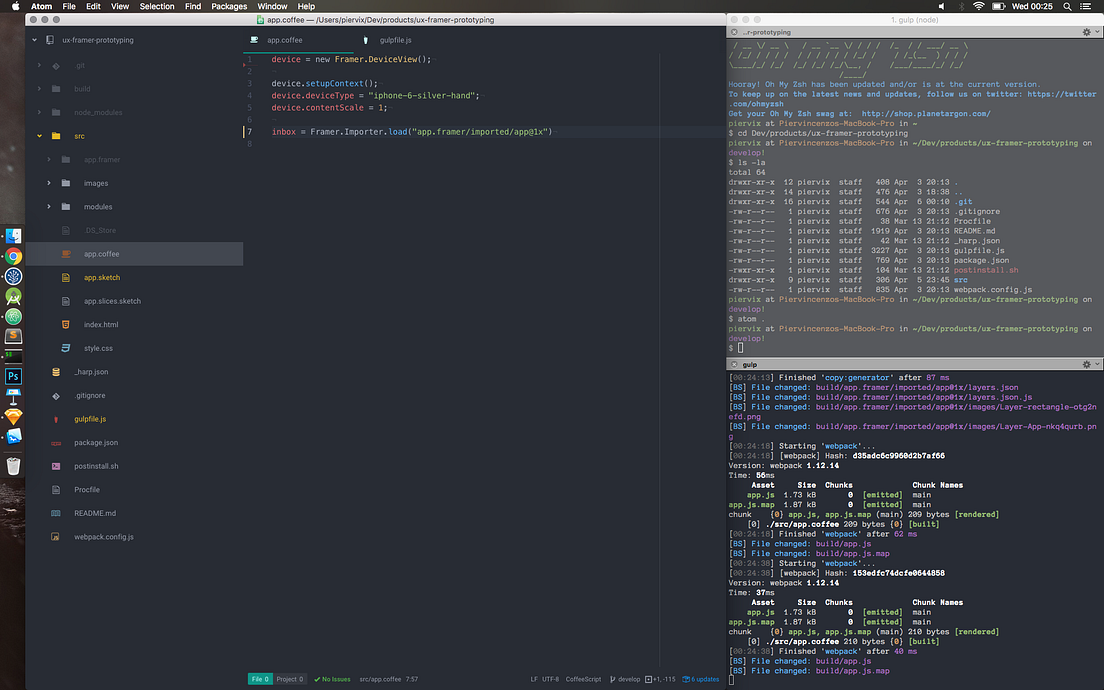Launch Photoshop from the dock
Image resolution: width=1104 pixels, height=690 pixels.
(x=13, y=376)
